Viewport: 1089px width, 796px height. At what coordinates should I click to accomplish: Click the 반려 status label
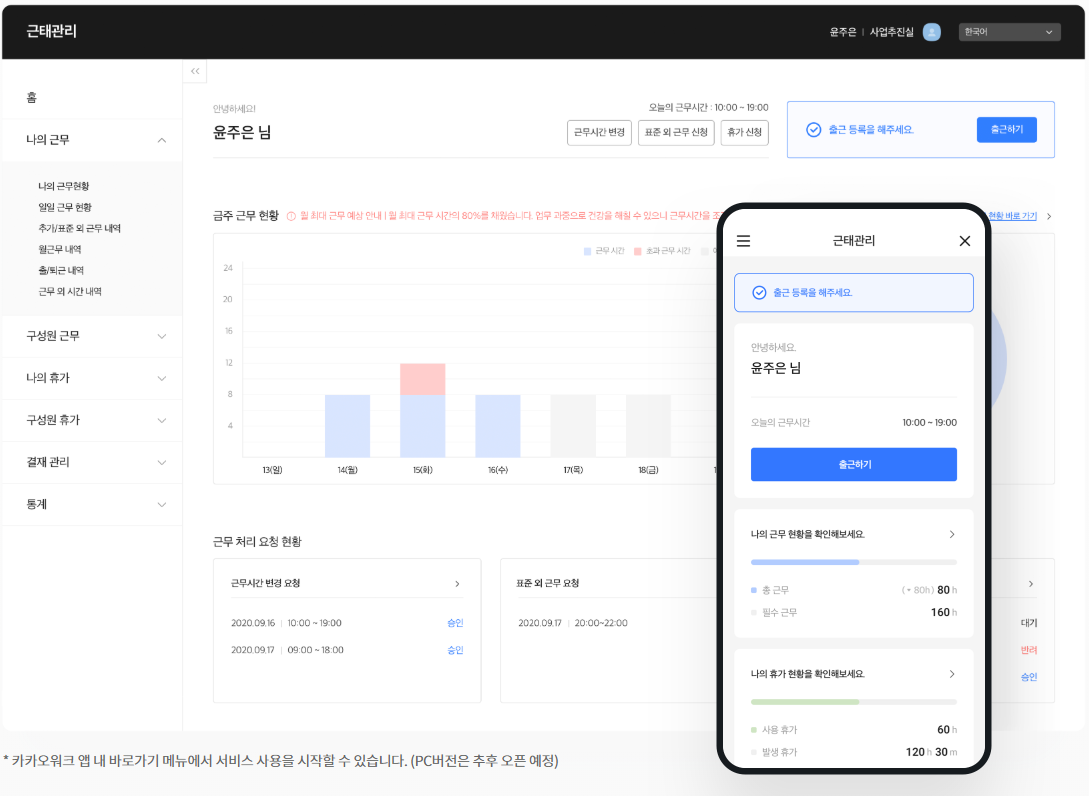[x=1029, y=650]
